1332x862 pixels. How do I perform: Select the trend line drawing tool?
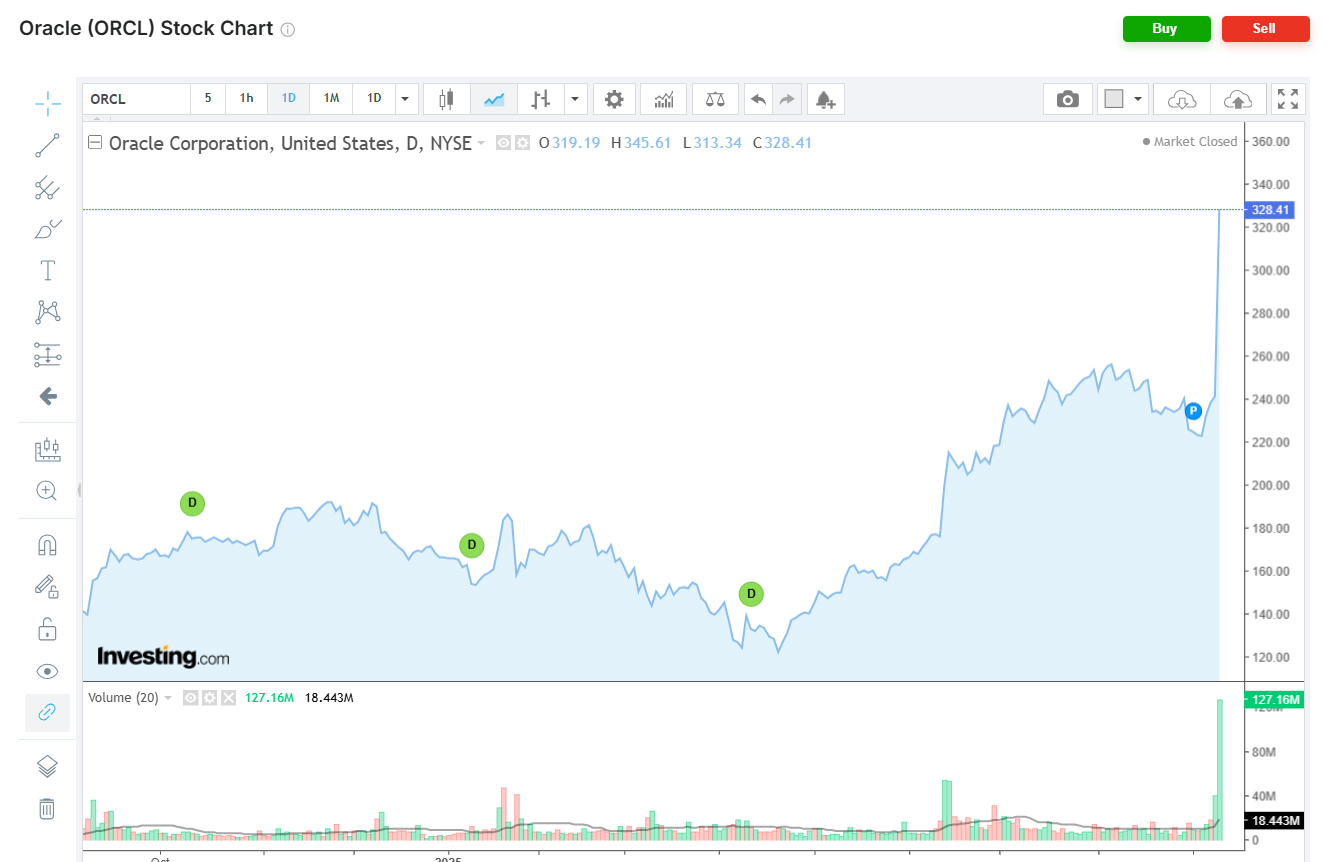click(x=47, y=146)
